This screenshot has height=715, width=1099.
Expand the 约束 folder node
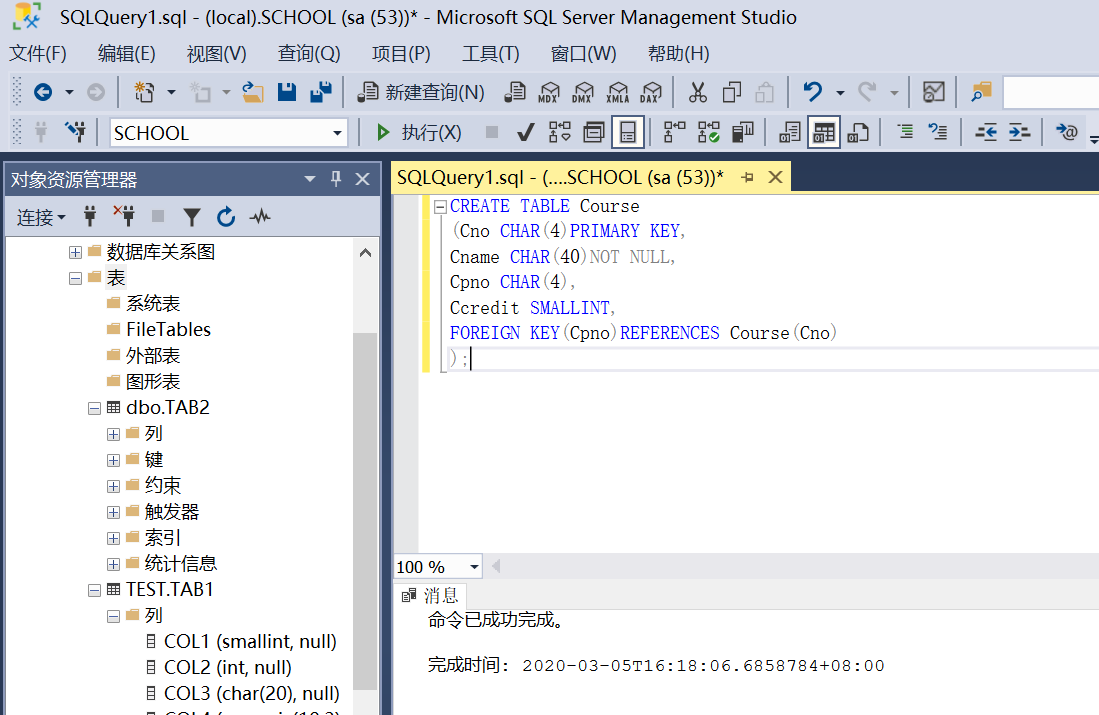coord(113,486)
